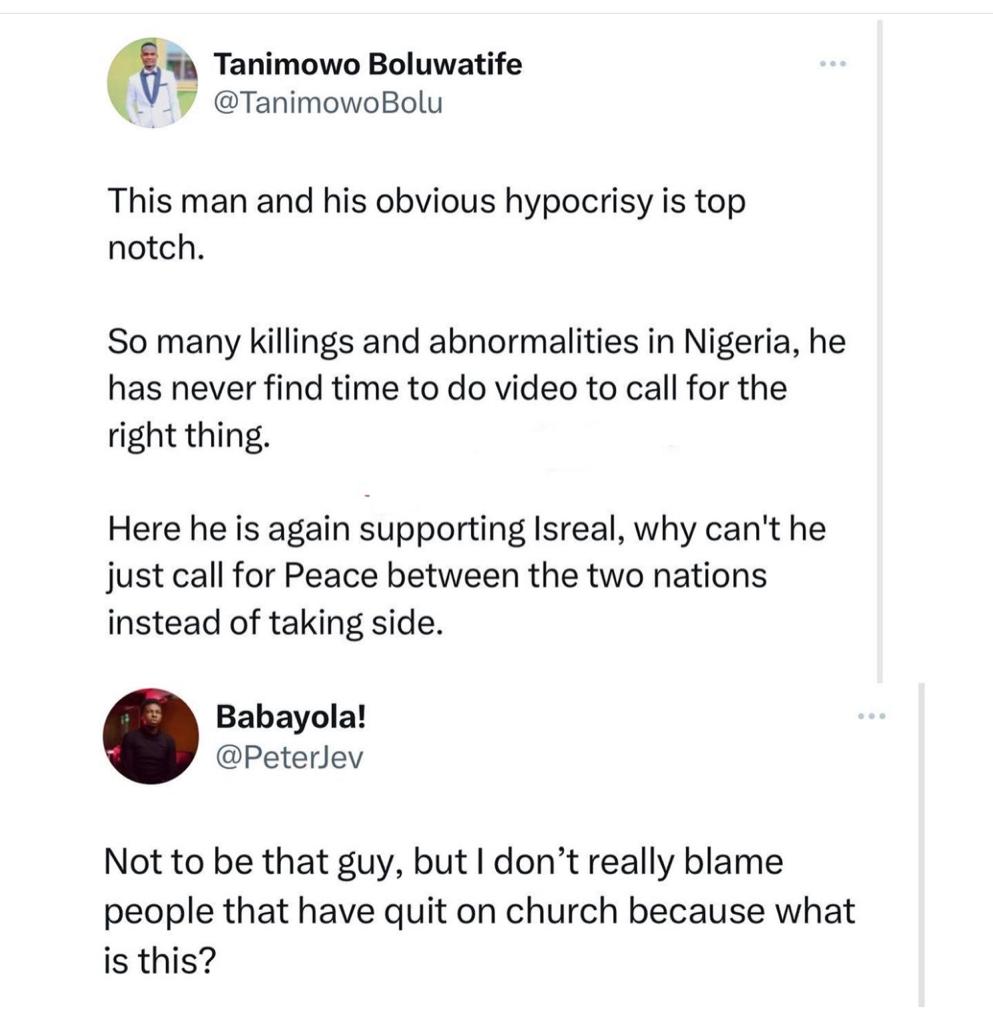This screenshot has height=1024, width=993.
Task: Click the "obvious hypocrisy is top notch" paragraph
Action: tap(427, 223)
